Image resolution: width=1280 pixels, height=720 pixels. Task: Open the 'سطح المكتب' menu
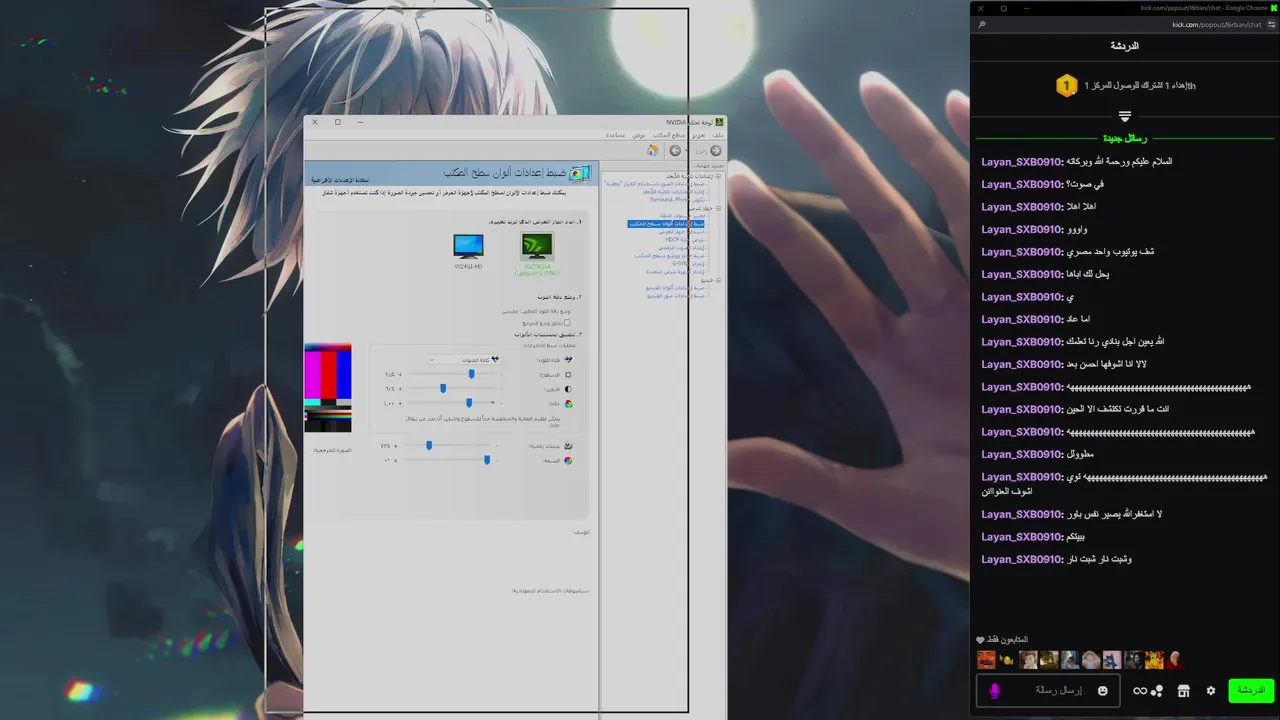669,135
